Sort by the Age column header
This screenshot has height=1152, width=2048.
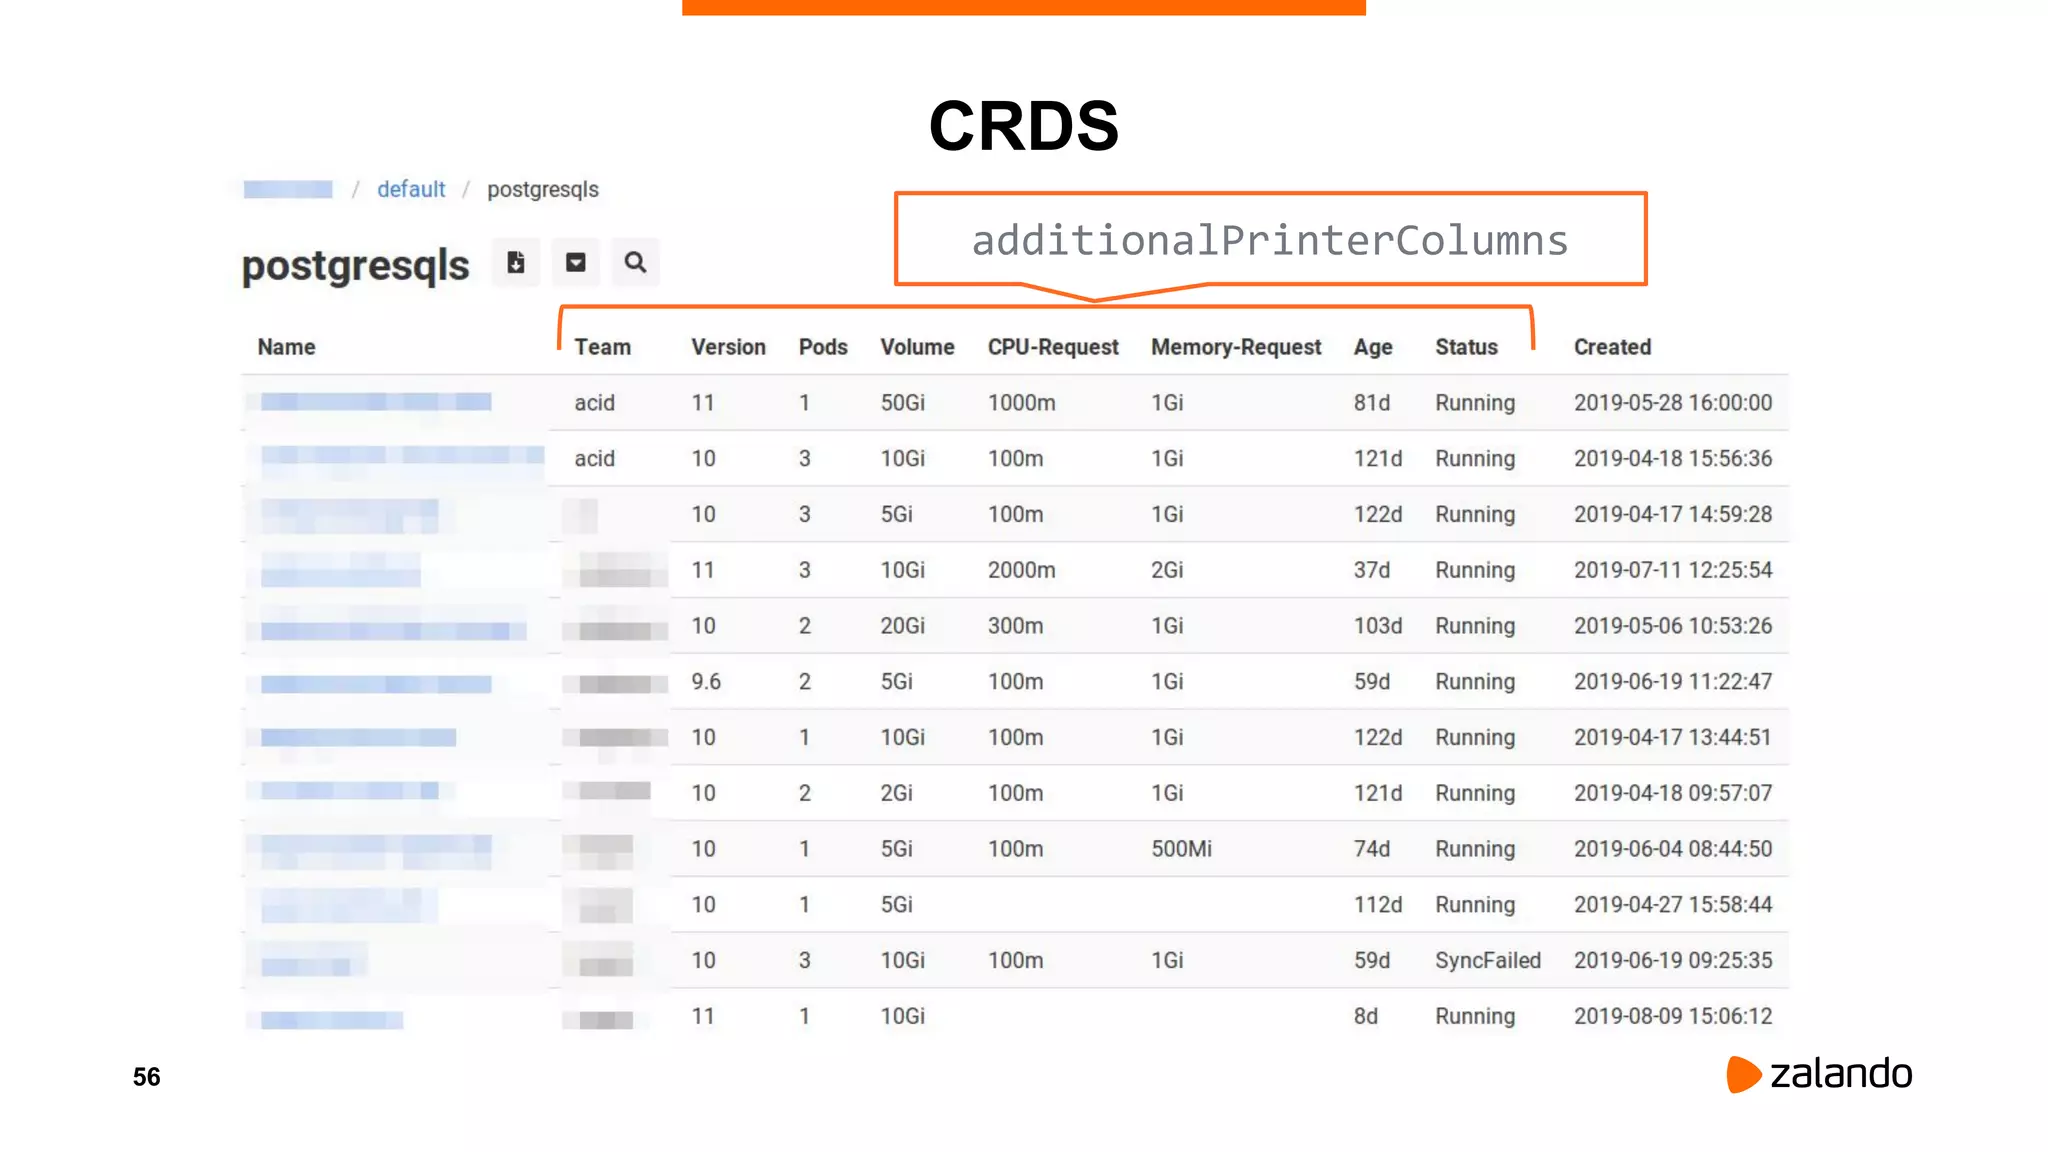pyautogui.click(x=1373, y=347)
